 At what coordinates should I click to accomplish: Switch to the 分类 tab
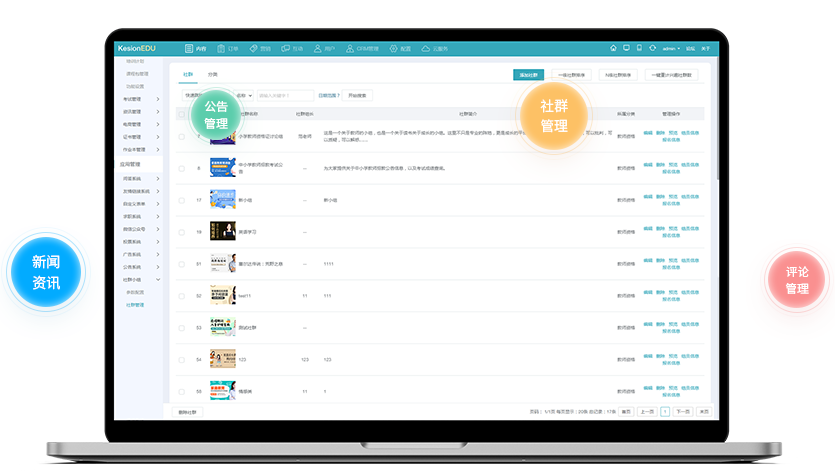[x=212, y=74]
